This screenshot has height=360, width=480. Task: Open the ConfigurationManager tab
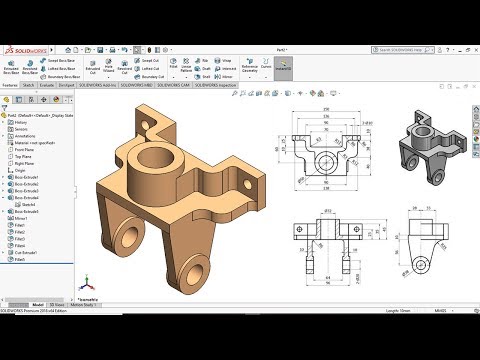coord(31,99)
